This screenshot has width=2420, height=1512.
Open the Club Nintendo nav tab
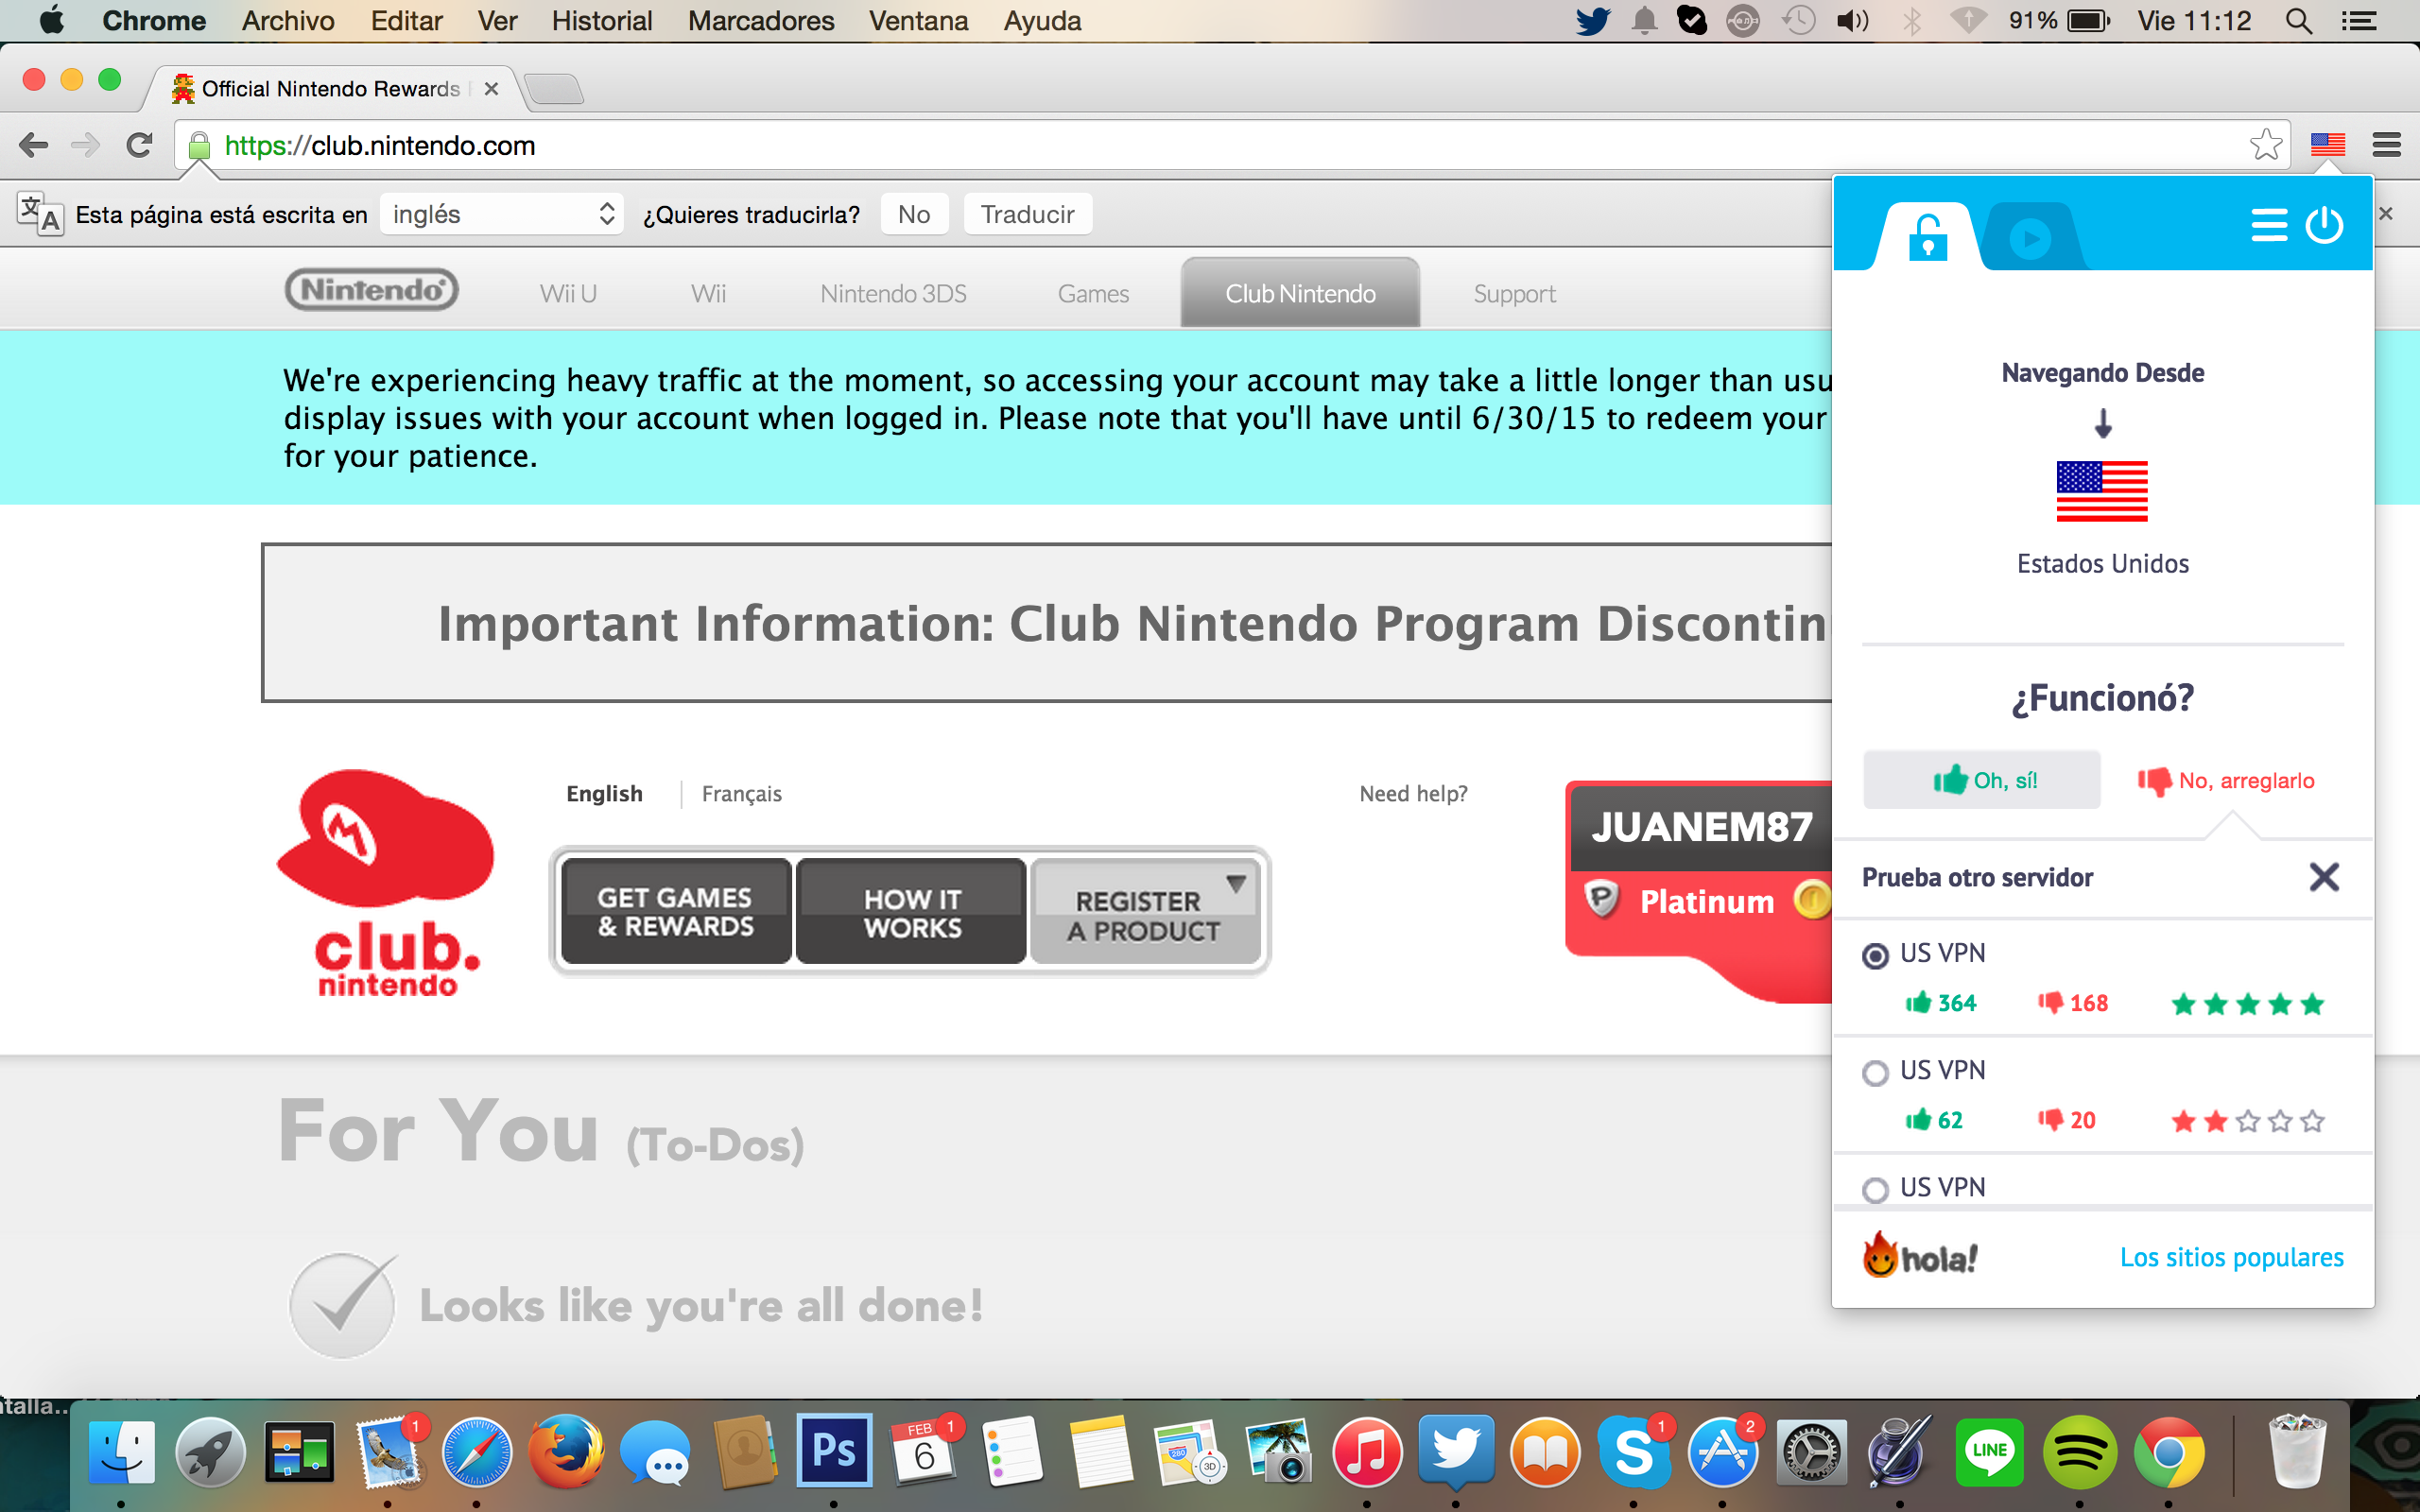(x=1300, y=293)
